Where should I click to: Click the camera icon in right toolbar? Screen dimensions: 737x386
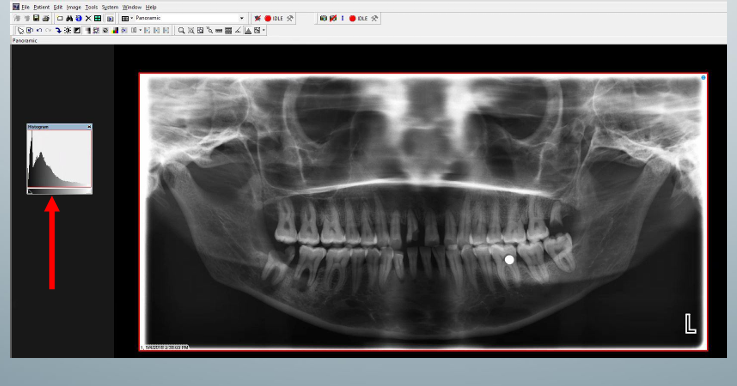pos(323,18)
